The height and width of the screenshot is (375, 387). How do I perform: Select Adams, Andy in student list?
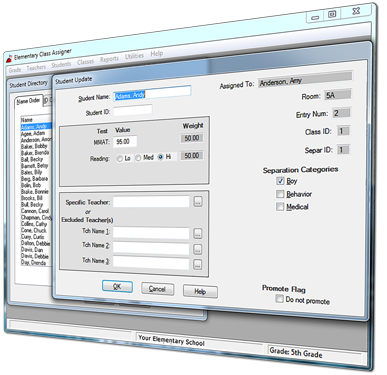(x=36, y=127)
